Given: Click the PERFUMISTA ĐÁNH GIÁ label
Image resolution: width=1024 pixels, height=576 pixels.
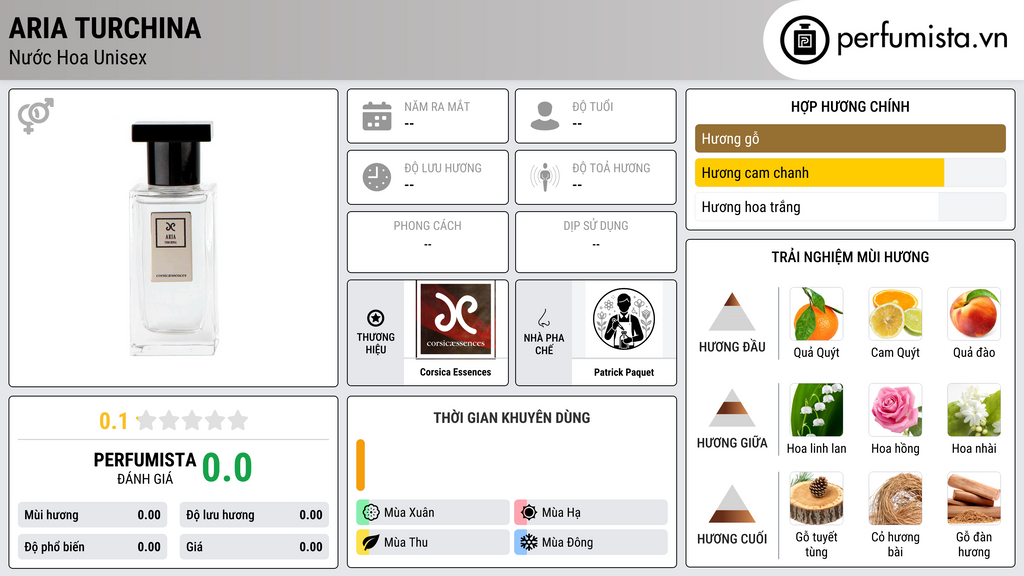Looking at the screenshot, I should coord(145,468).
